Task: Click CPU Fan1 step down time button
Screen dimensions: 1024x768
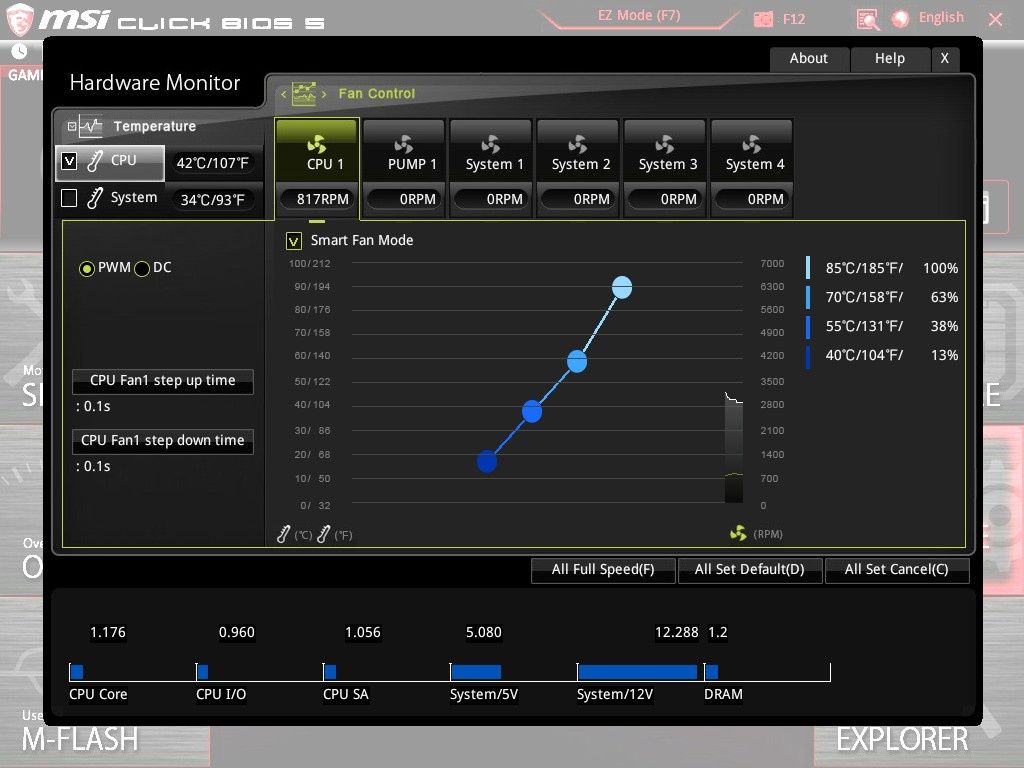Action: pyautogui.click(x=163, y=441)
